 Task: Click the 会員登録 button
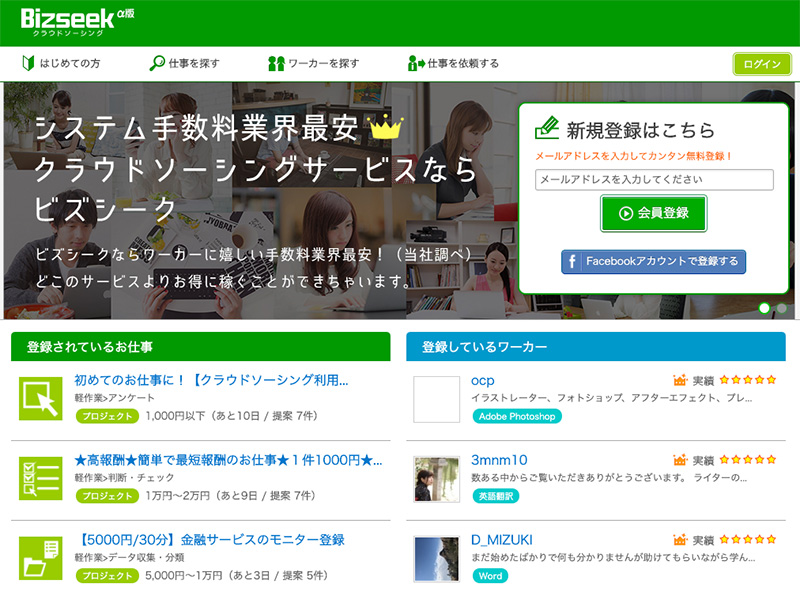tap(654, 213)
